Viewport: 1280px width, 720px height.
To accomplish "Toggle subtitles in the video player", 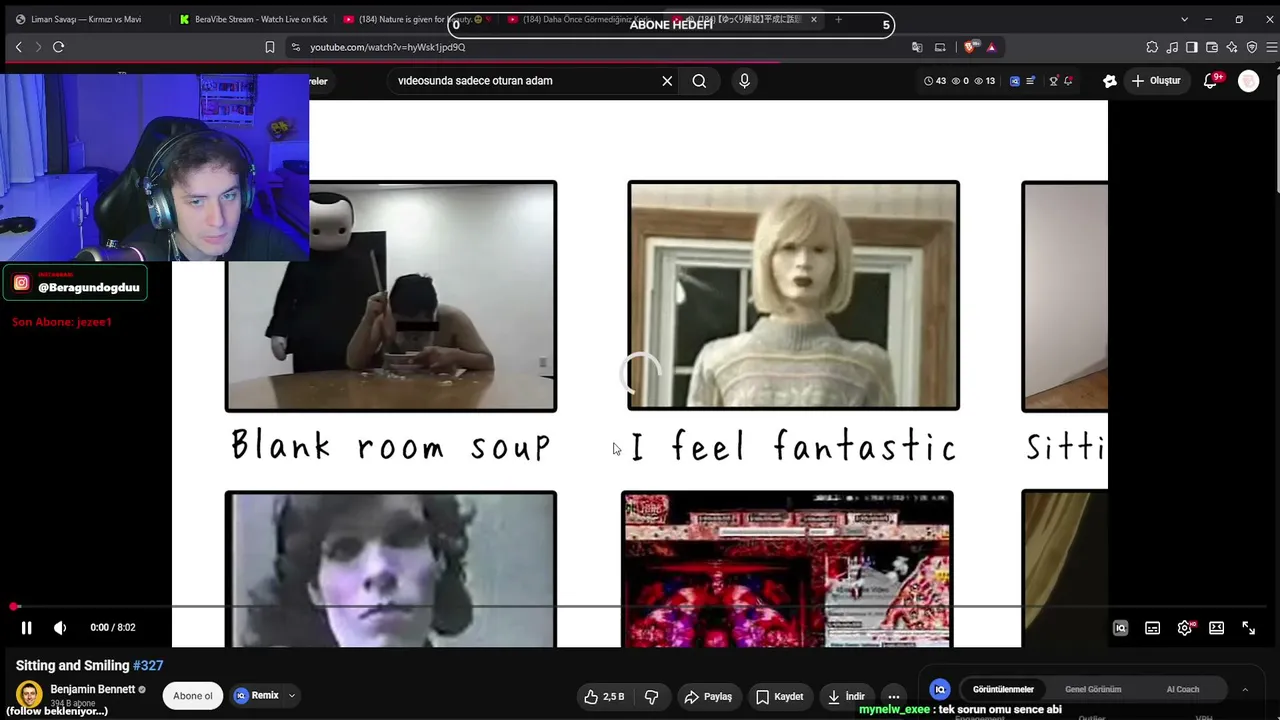I will tap(1152, 628).
